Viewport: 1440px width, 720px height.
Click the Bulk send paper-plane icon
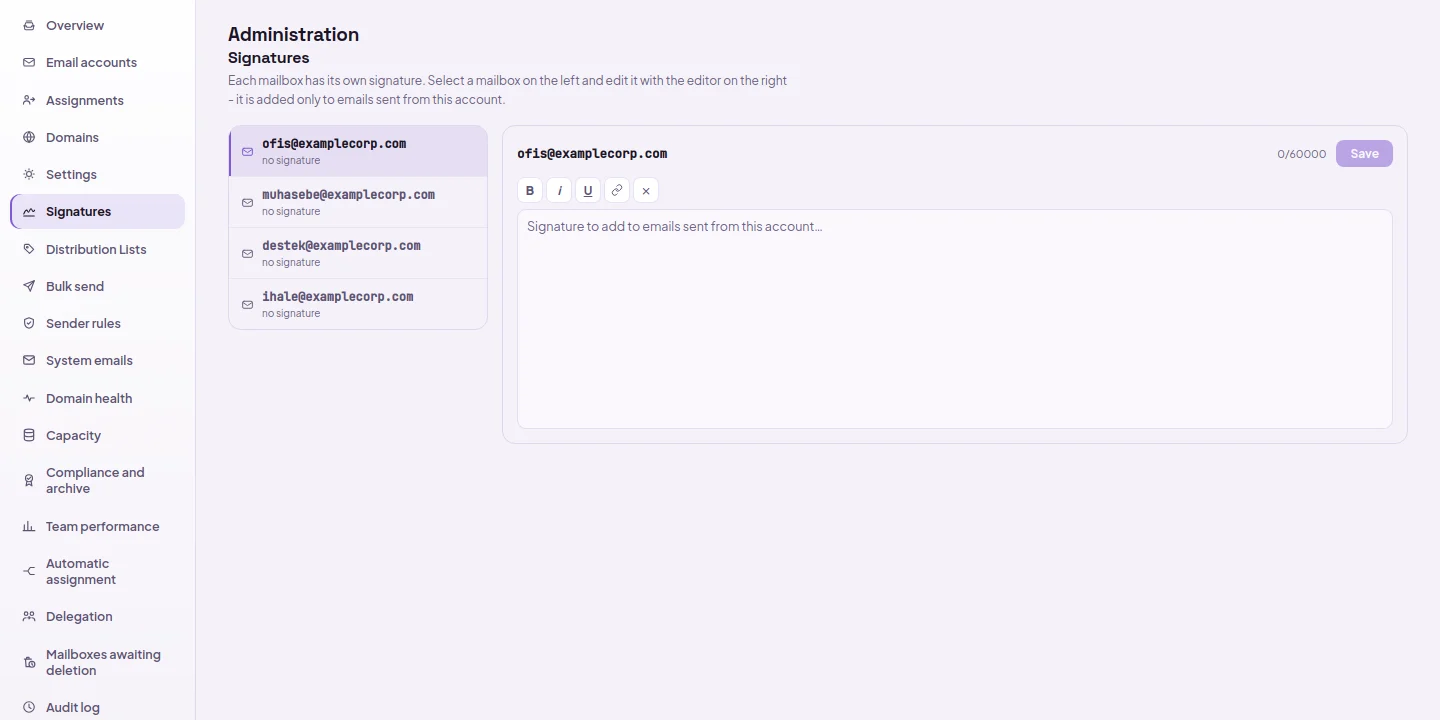29,286
